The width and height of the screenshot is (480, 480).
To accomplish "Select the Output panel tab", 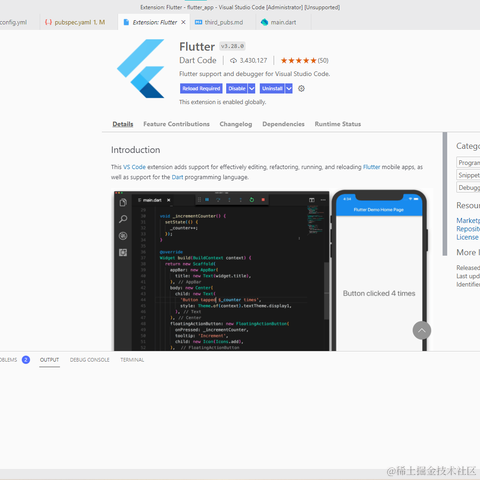I will (x=49, y=360).
